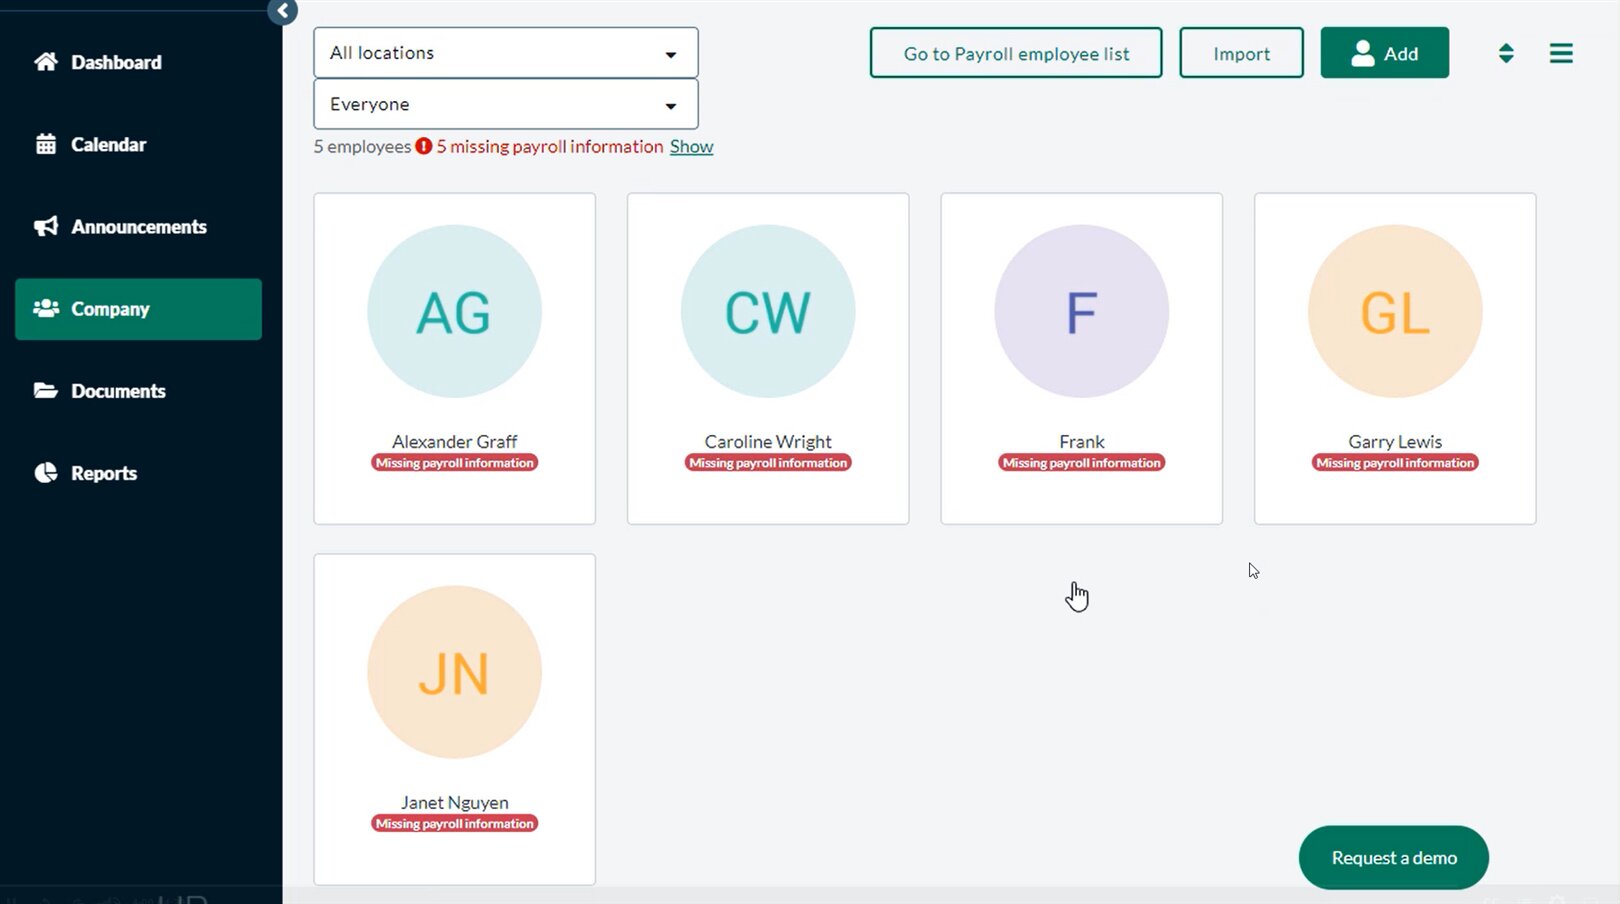Screen dimensions: 1620x904
Task: Switch to list view with hamburger icon
Action: click(x=1561, y=53)
